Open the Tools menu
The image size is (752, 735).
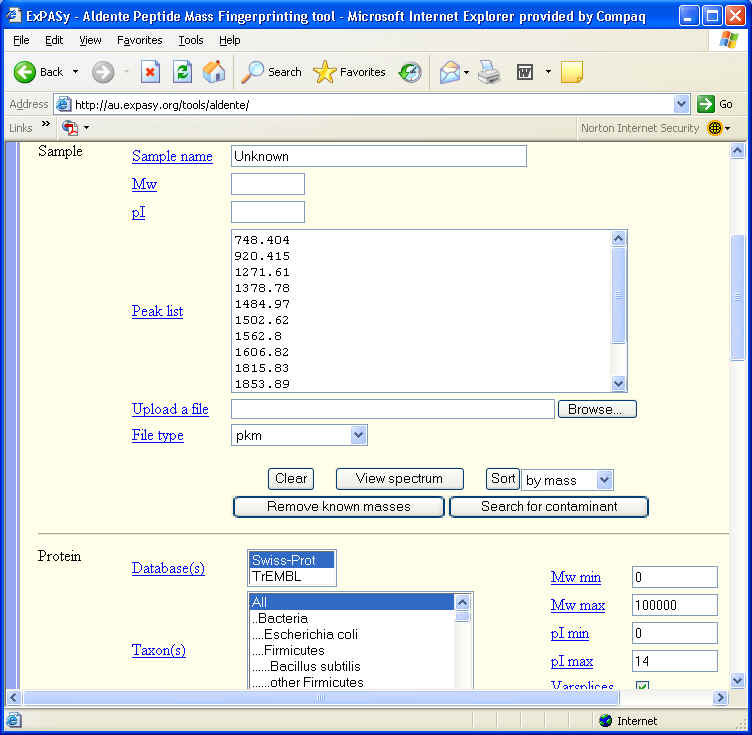tap(191, 40)
